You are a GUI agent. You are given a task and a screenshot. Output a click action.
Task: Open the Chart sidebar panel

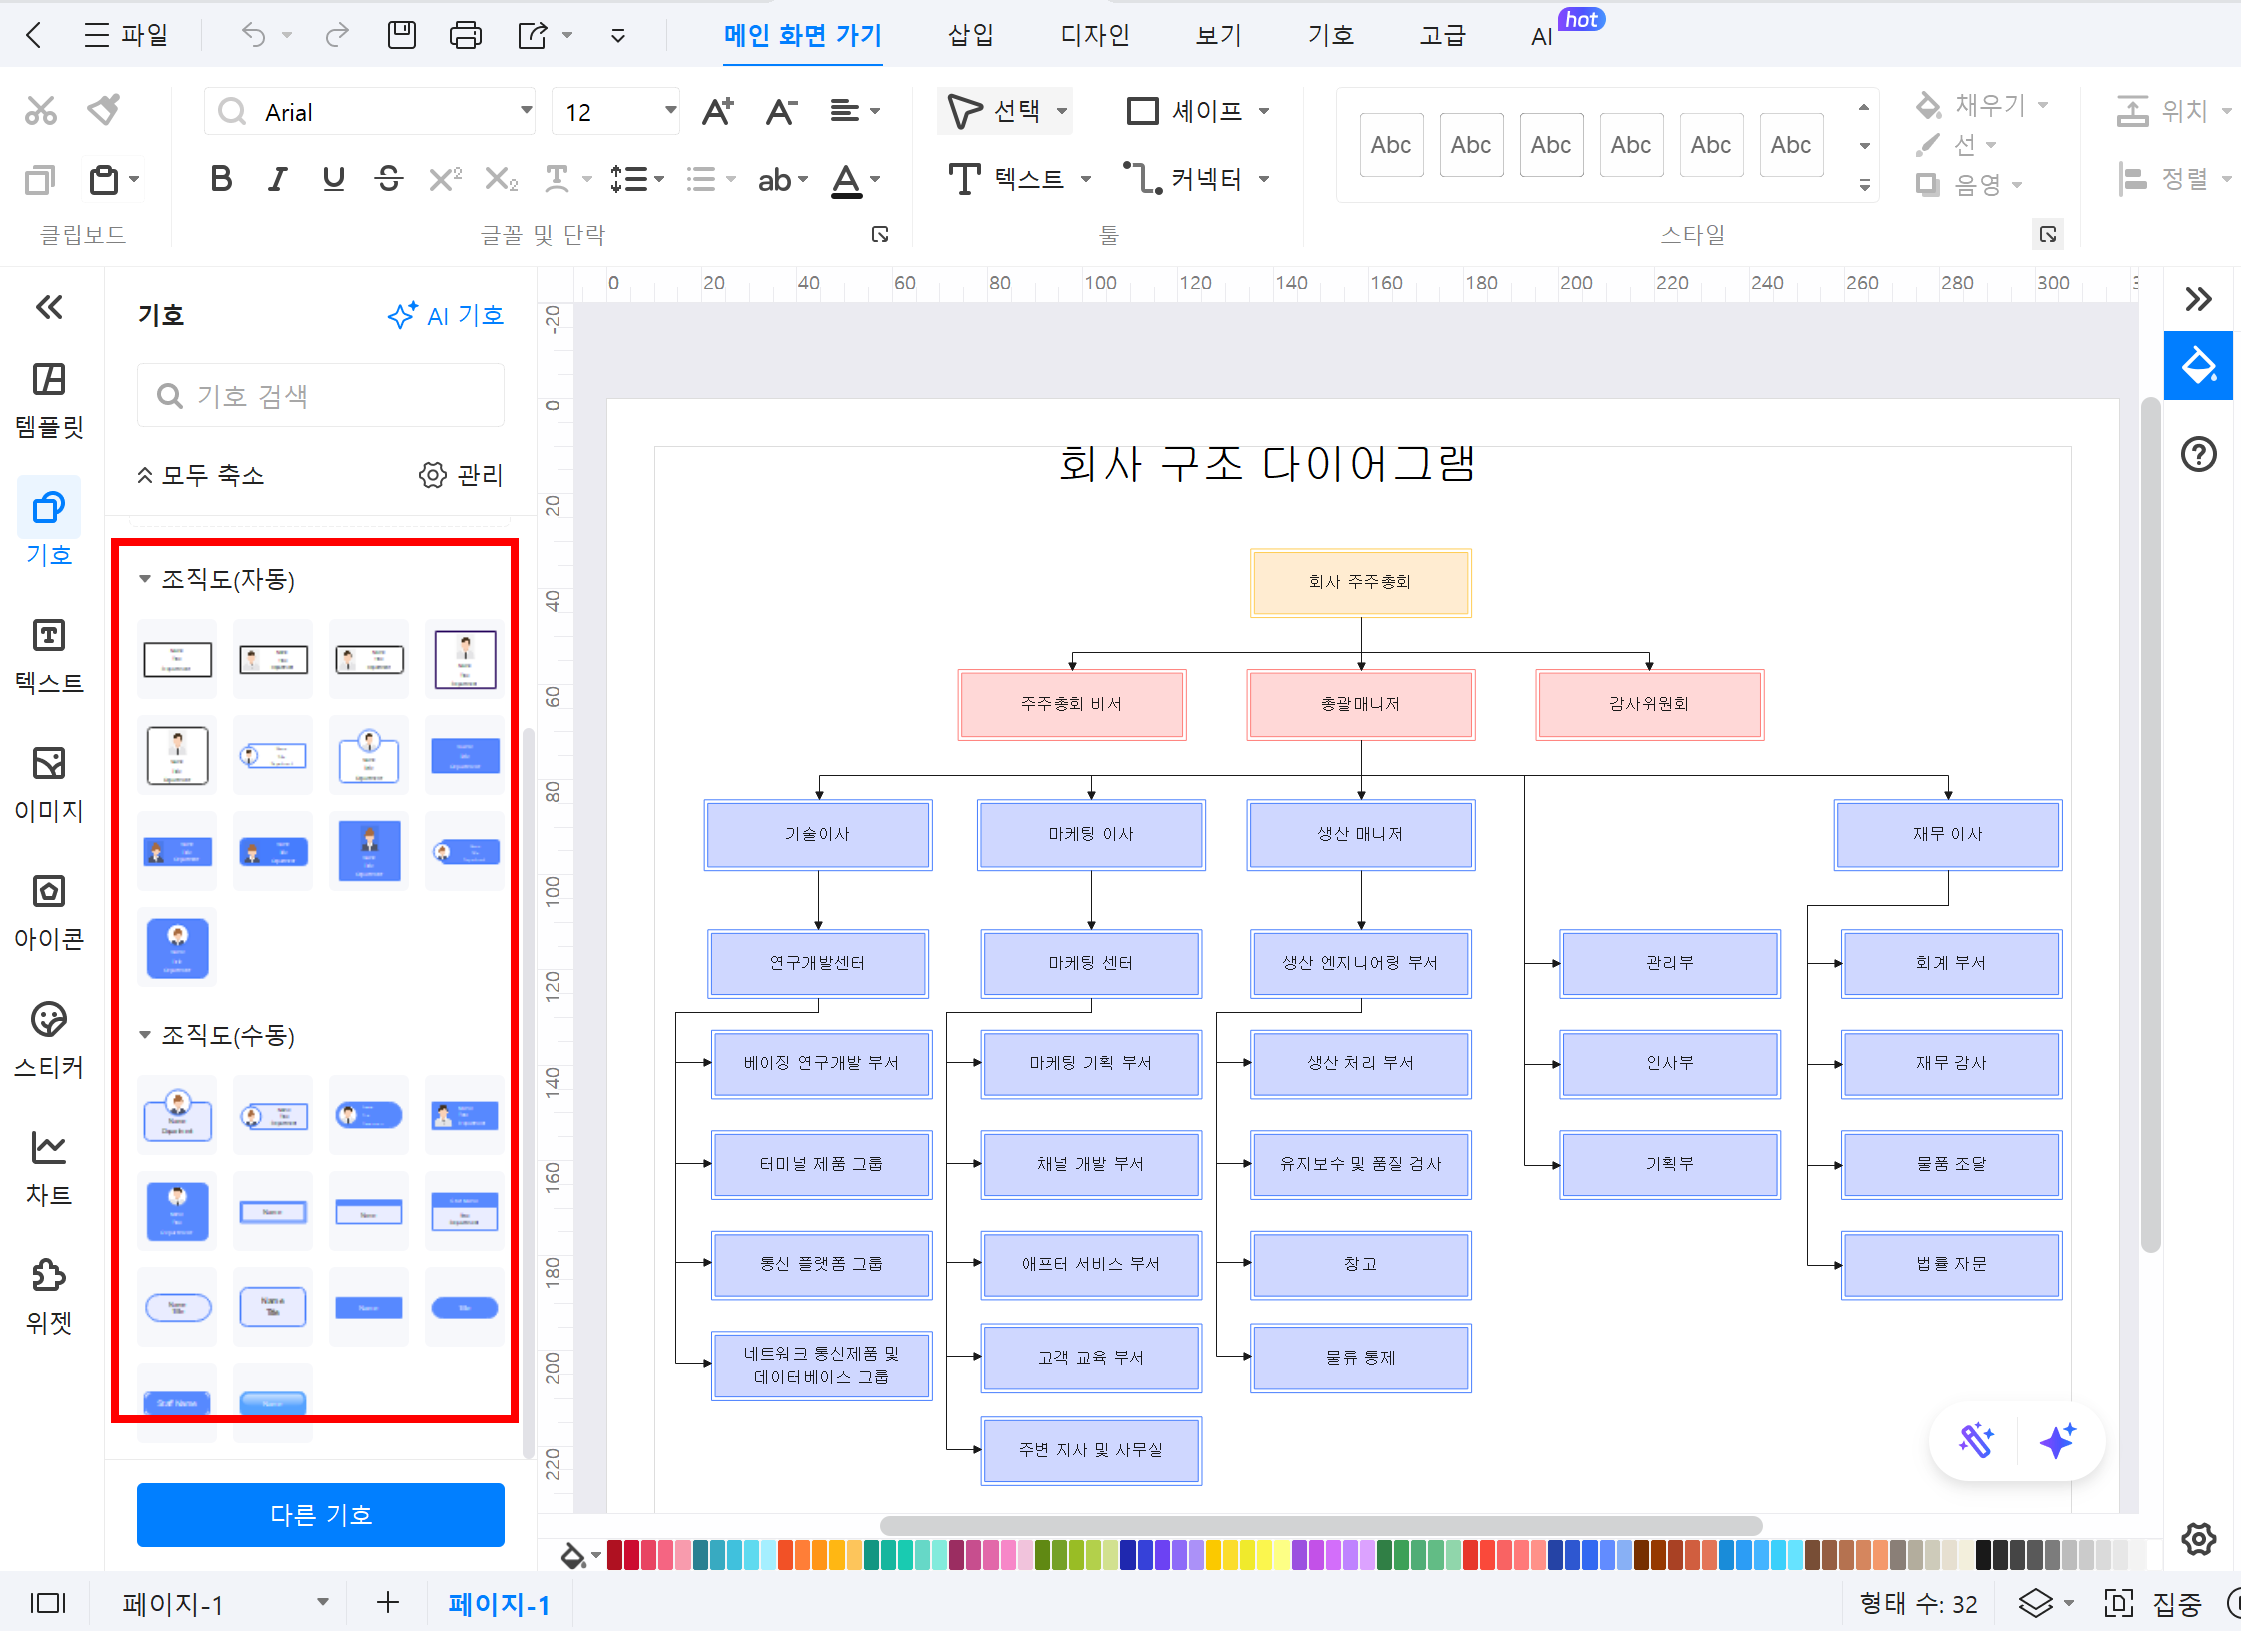(49, 1168)
